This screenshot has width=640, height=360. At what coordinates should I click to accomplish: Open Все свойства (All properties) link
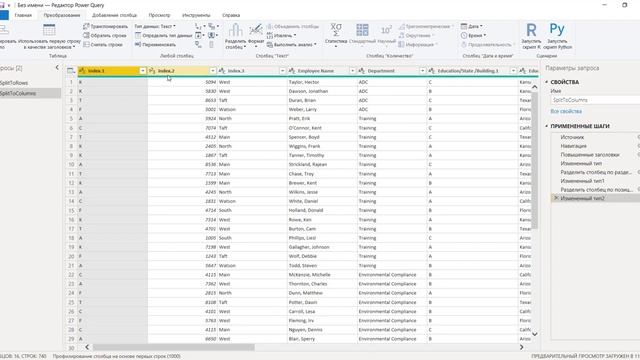pyautogui.click(x=566, y=111)
